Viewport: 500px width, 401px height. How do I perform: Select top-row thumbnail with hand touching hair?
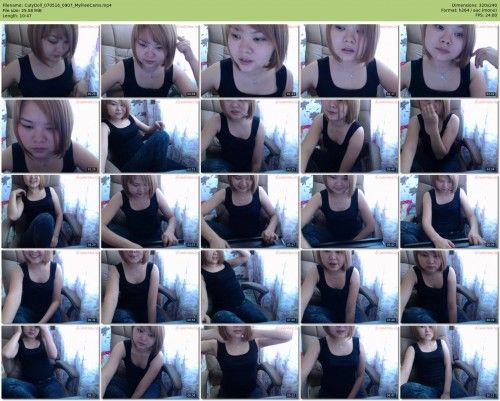point(150,61)
